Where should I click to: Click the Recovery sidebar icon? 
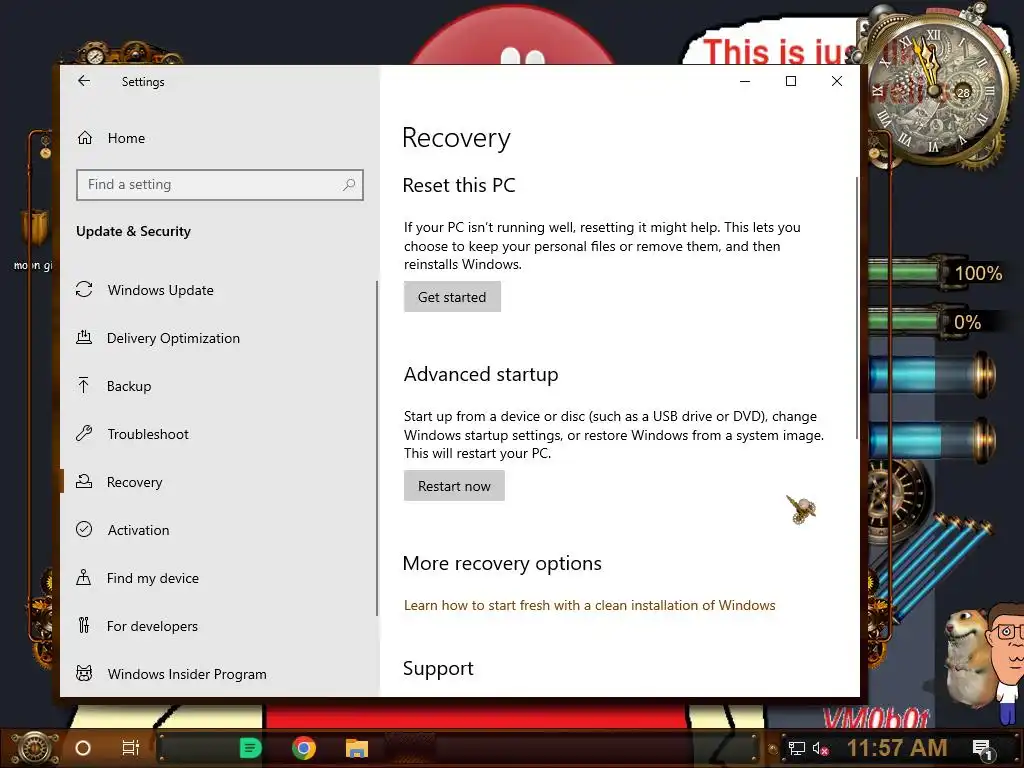coord(84,481)
